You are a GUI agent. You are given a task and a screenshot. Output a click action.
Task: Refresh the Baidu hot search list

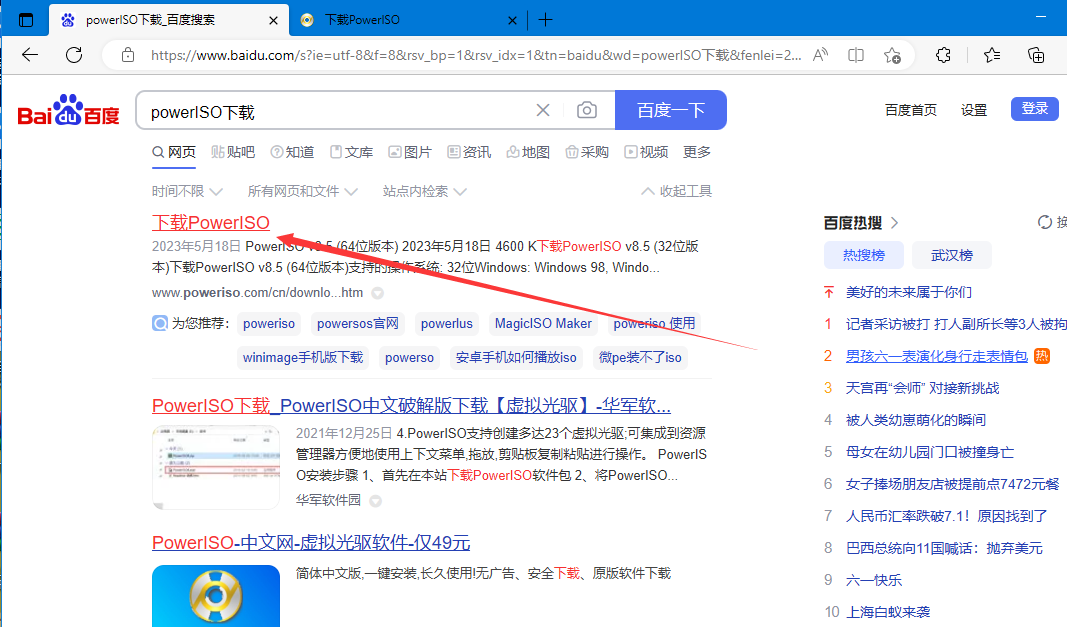pyautogui.click(x=1046, y=222)
